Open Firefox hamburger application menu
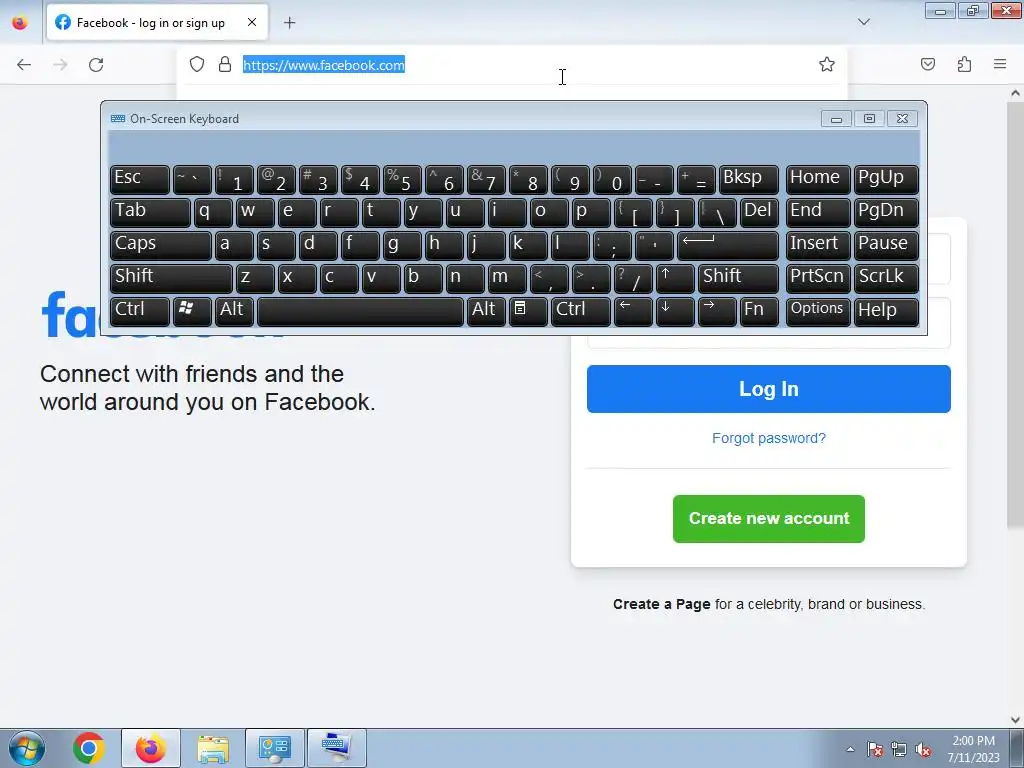The height and width of the screenshot is (768, 1024). click(1000, 64)
